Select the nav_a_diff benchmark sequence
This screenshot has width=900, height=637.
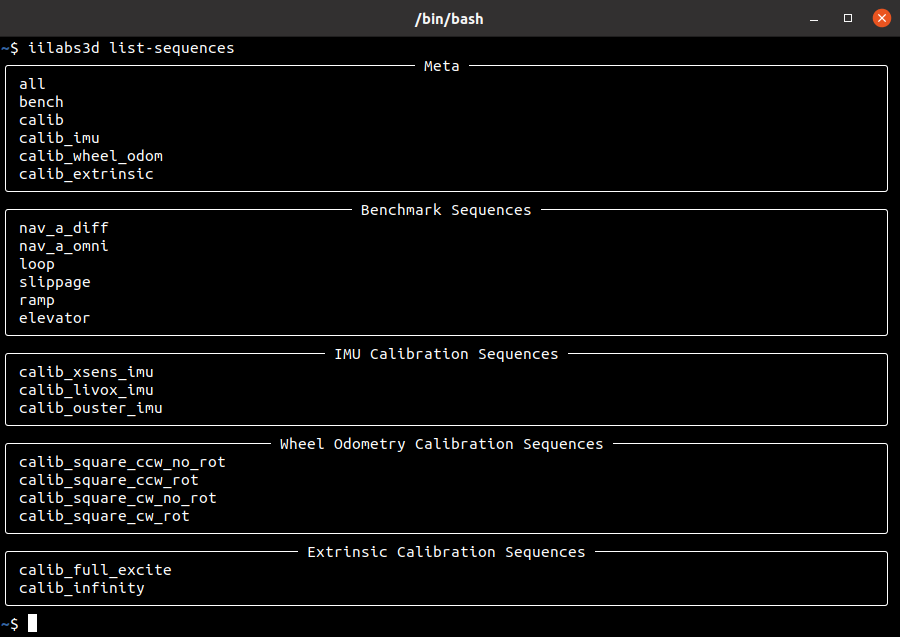coord(63,227)
